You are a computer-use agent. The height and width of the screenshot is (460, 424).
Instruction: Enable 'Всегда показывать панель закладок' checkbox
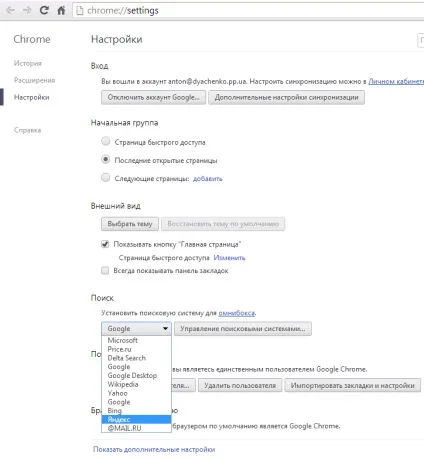point(105,270)
